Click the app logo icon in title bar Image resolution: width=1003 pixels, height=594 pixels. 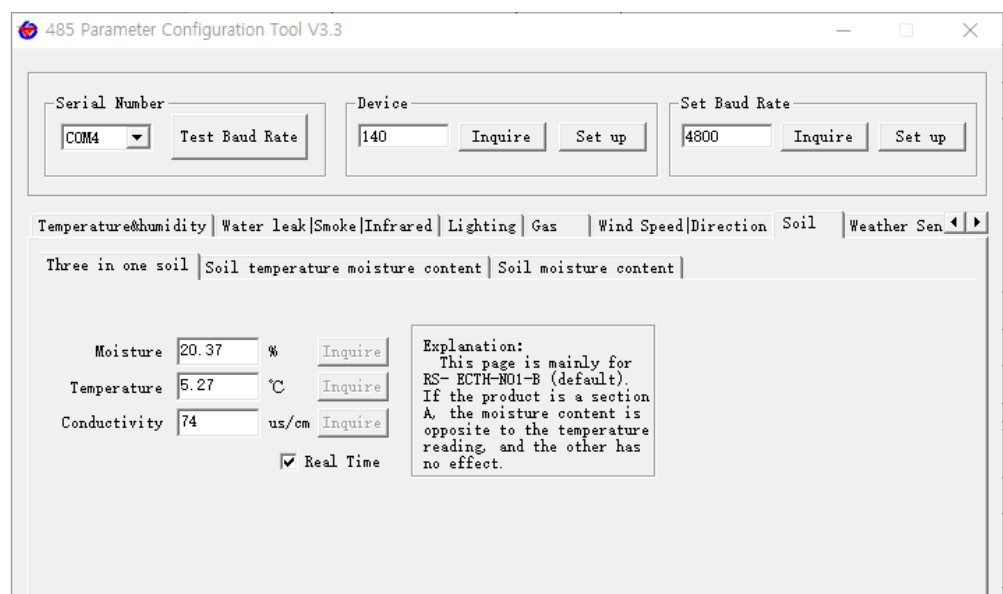(x=28, y=30)
